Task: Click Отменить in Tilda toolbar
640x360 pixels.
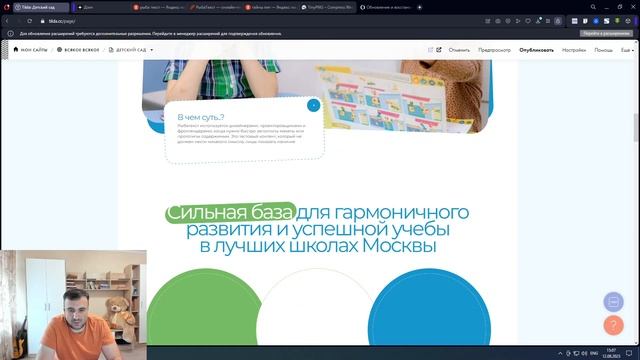Action: 459,50
